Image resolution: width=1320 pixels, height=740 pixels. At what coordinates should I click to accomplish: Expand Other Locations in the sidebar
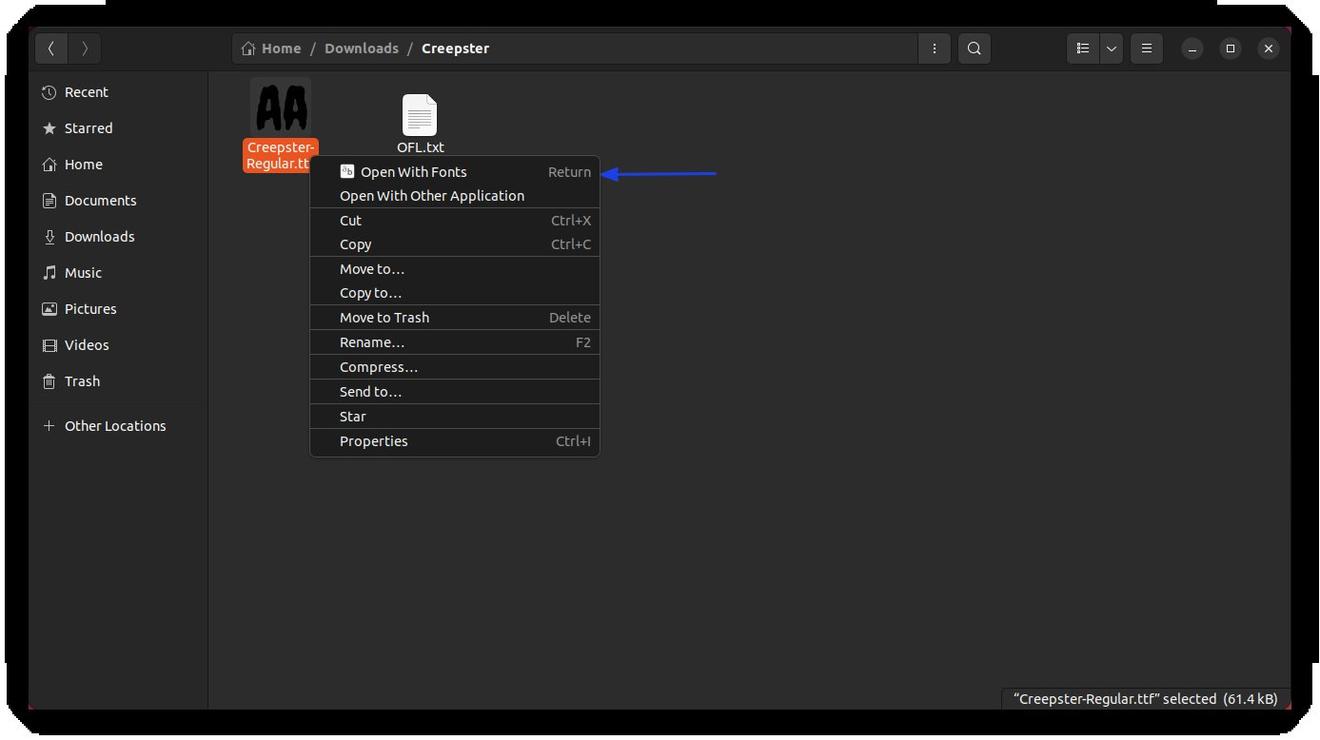[115, 425]
